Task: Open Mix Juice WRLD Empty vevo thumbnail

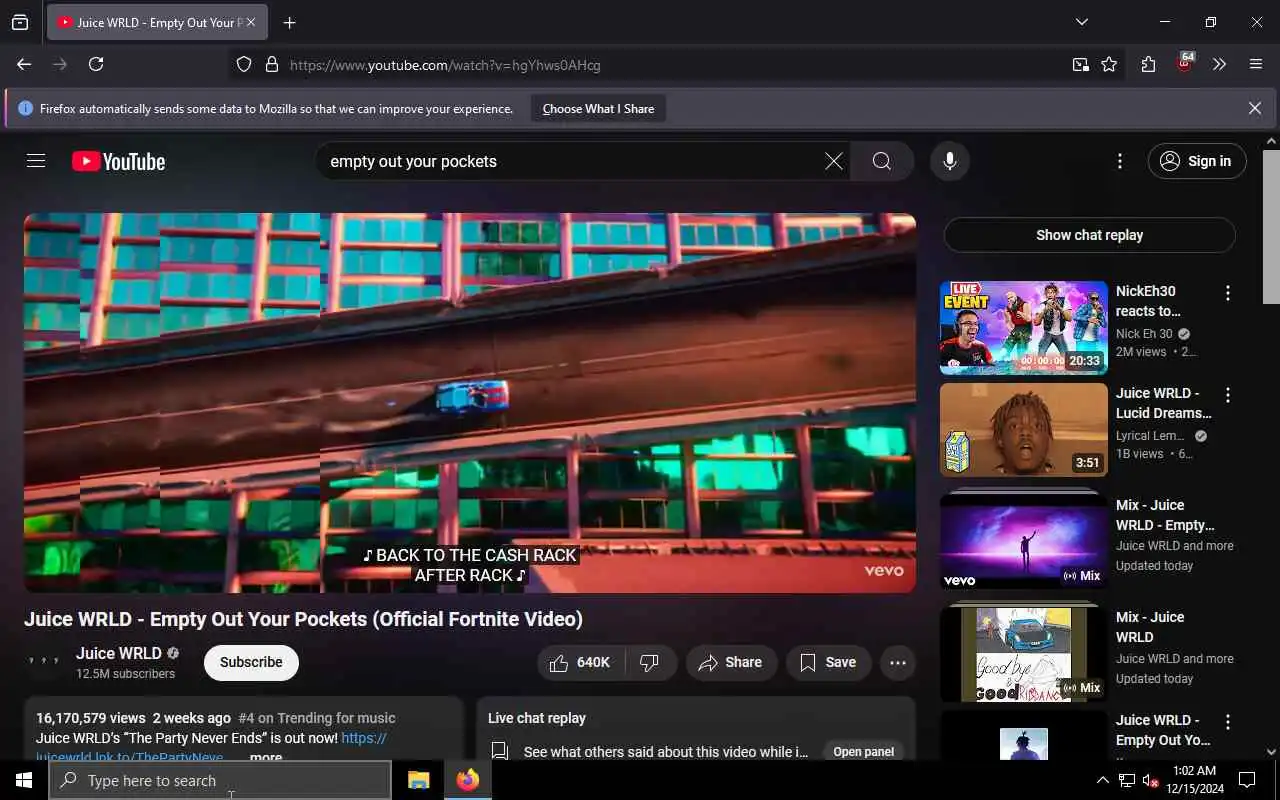Action: click(1024, 540)
